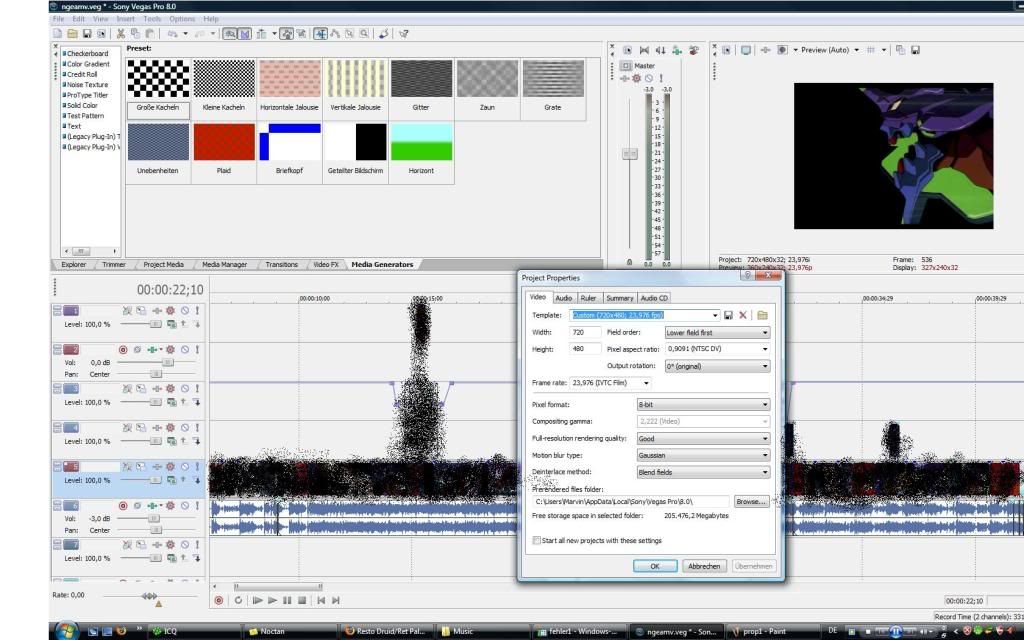This screenshot has width=1024, height=640.
Task: Click the What's This help toolbar icon
Action: coord(404,34)
